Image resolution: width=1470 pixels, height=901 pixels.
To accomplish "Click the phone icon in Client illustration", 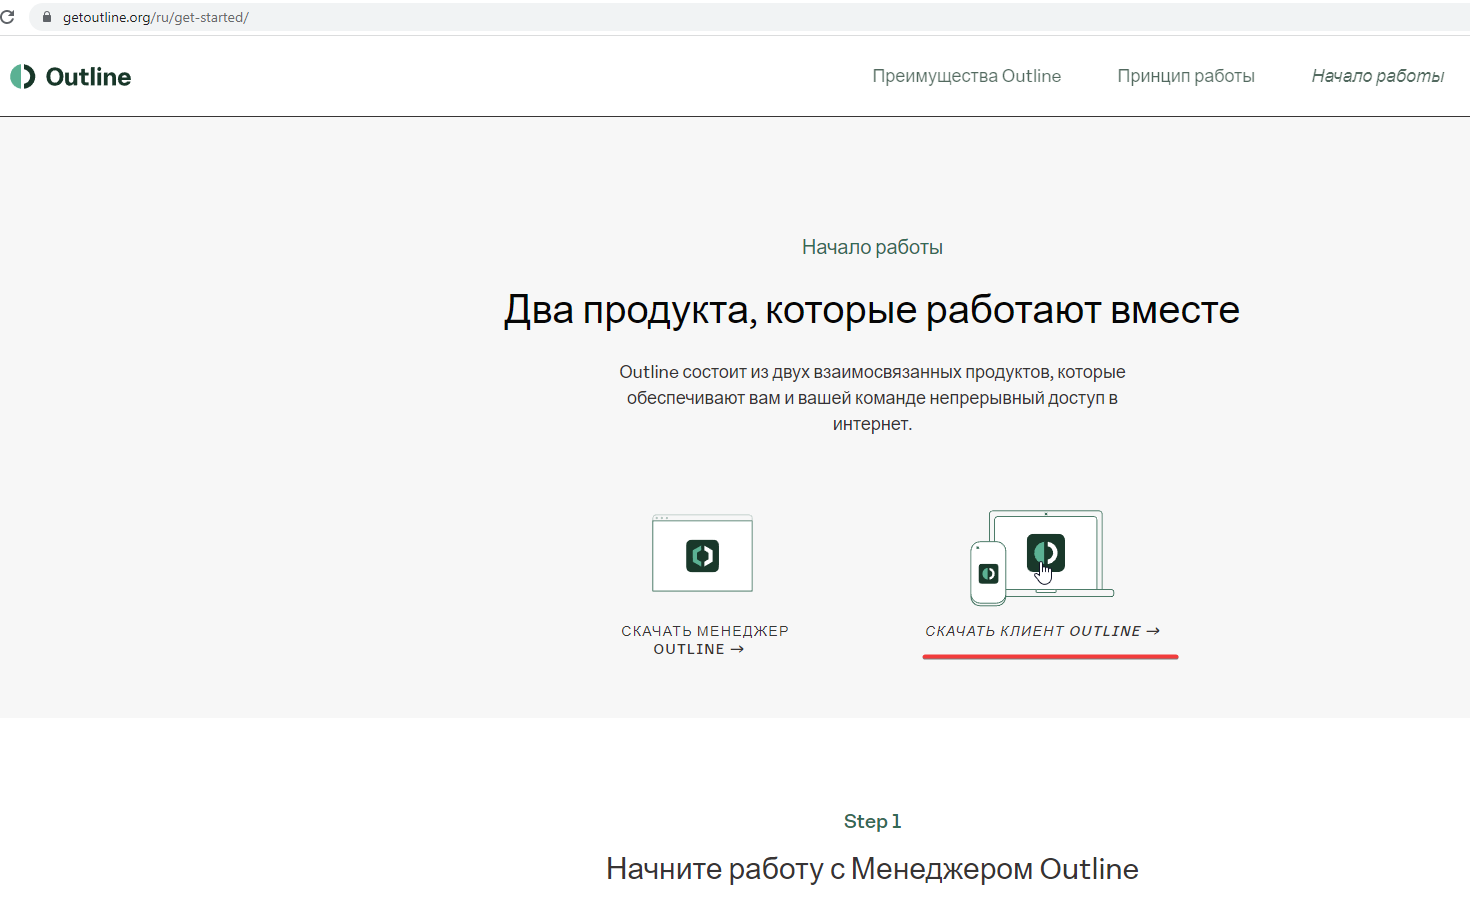I will [x=988, y=573].
